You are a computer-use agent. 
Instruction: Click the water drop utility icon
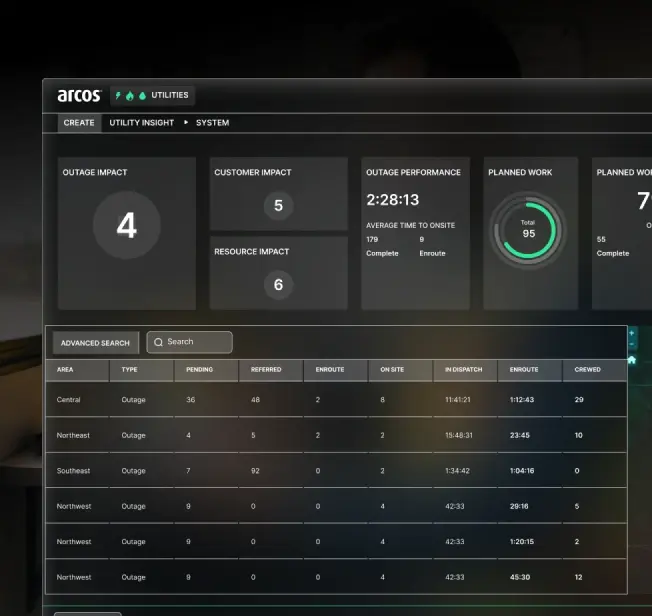point(143,96)
